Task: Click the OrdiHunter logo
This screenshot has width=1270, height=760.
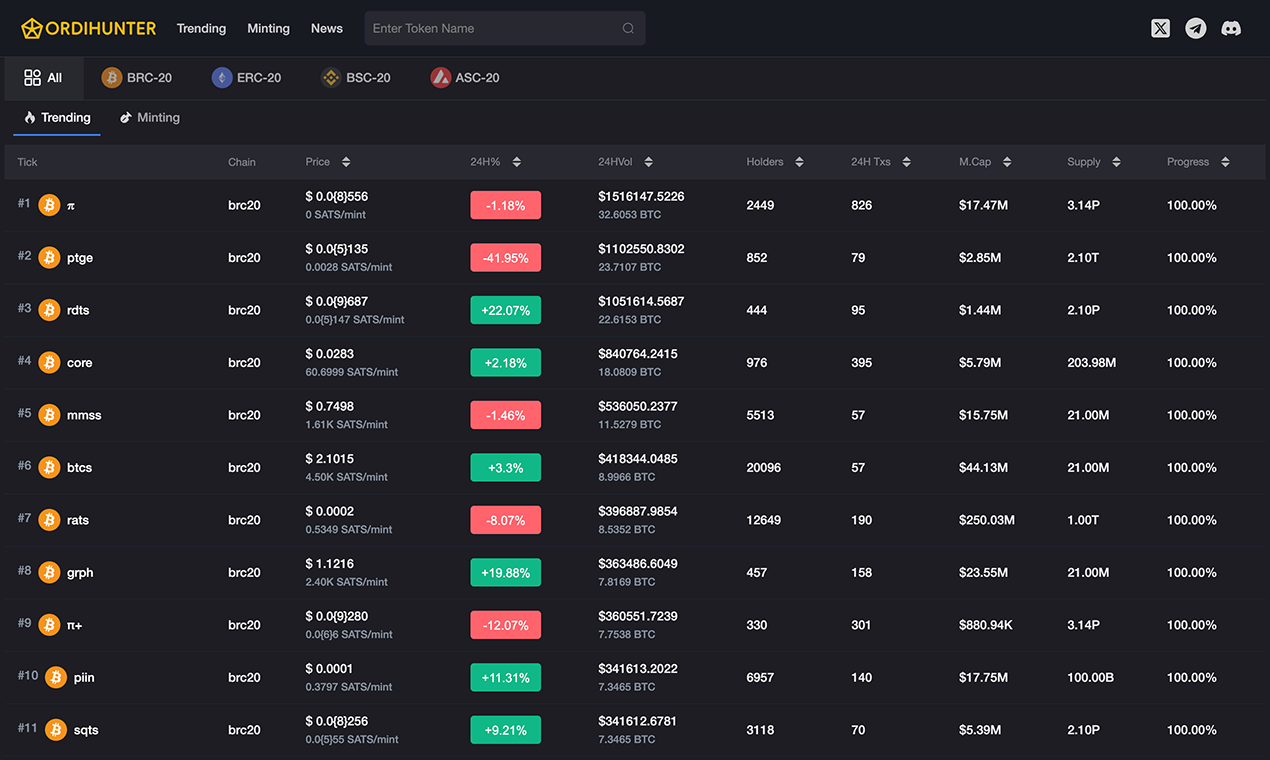Action: tap(89, 28)
